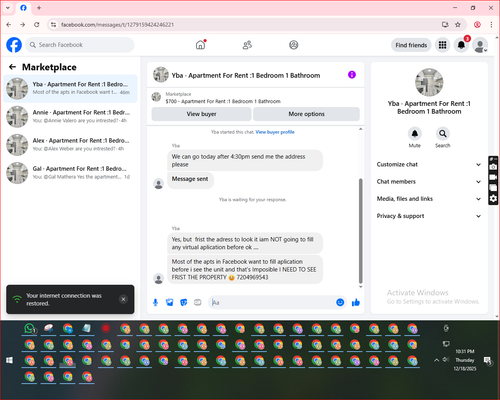
Task: Bookmark this page with the star icon
Action: coord(458,24)
